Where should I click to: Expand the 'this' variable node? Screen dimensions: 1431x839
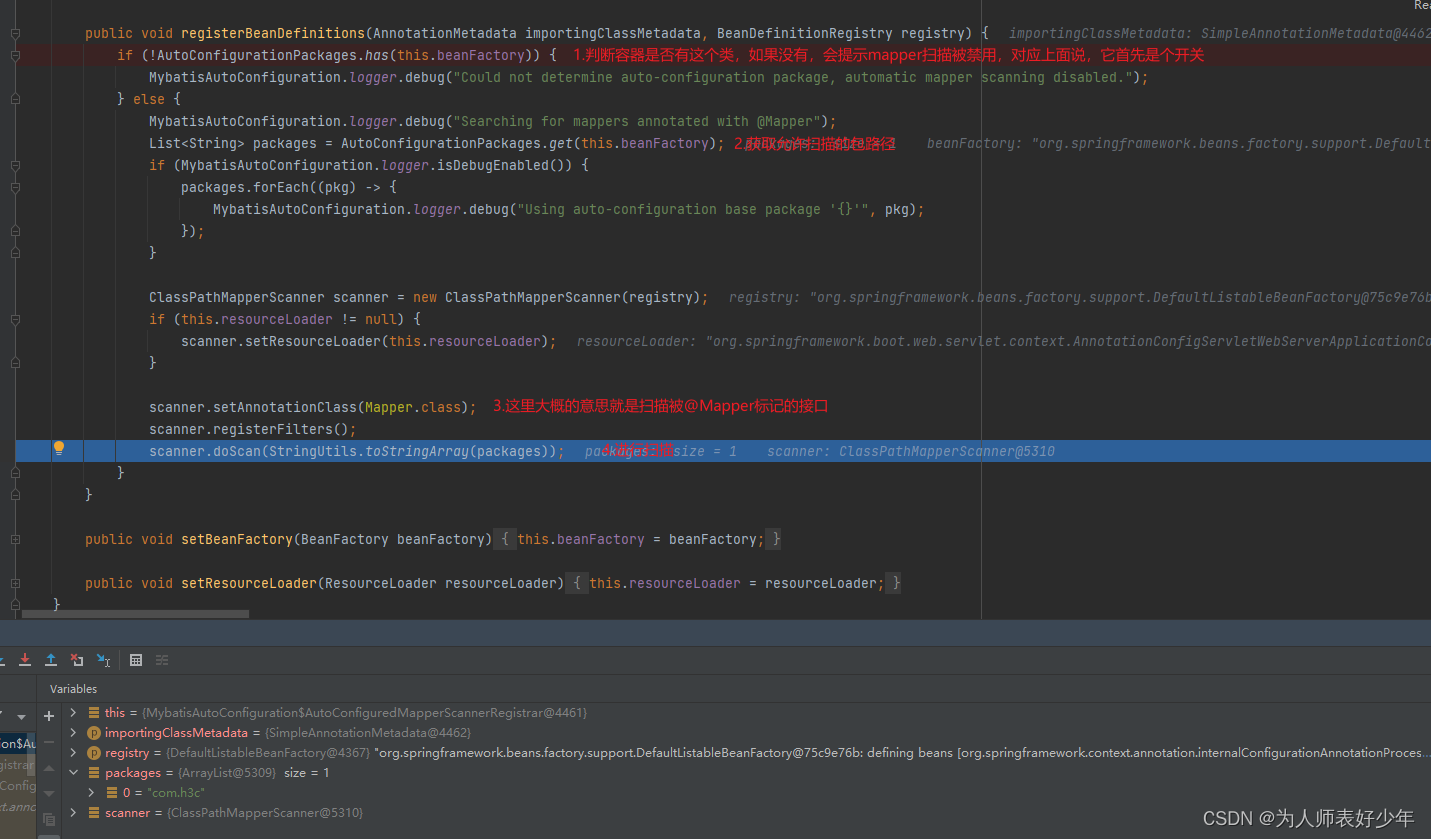73,713
